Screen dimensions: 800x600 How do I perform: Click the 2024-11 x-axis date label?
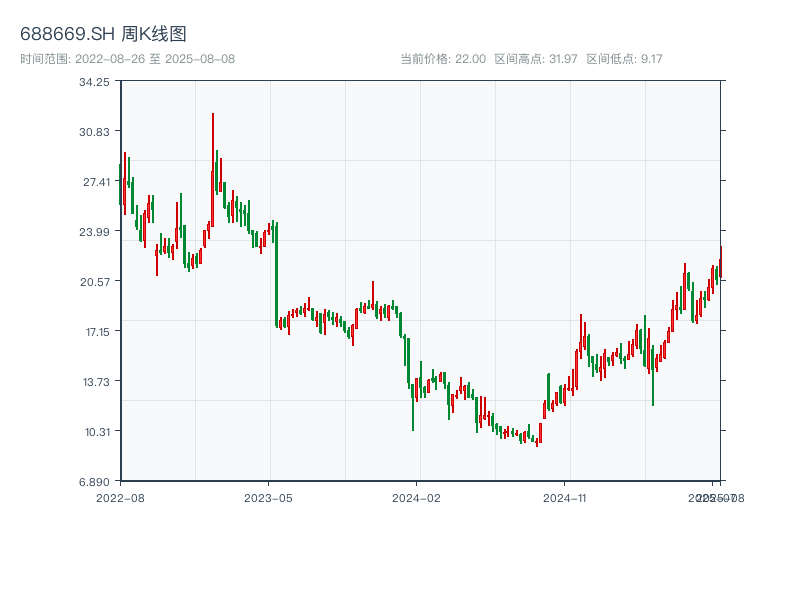(564, 497)
